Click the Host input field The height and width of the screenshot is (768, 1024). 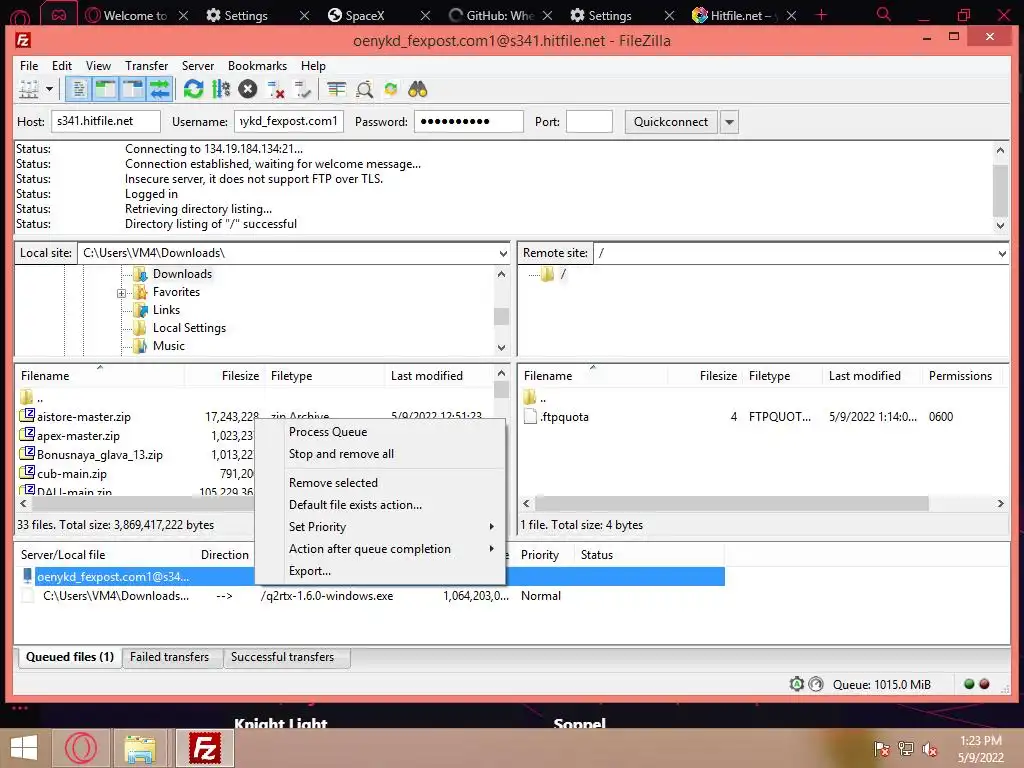(x=106, y=121)
